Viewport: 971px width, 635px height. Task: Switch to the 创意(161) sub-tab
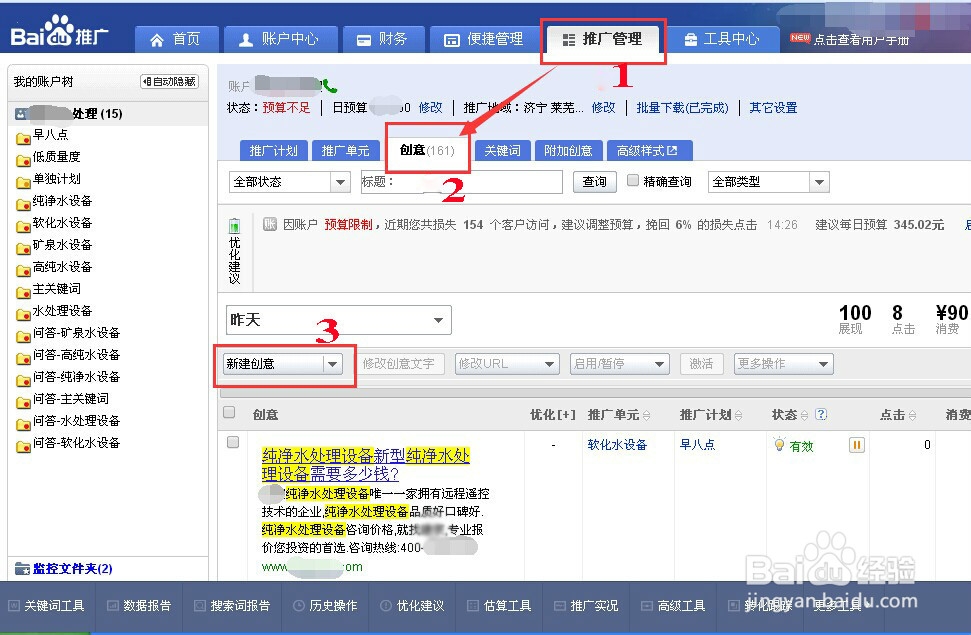[x=427, y=150]
